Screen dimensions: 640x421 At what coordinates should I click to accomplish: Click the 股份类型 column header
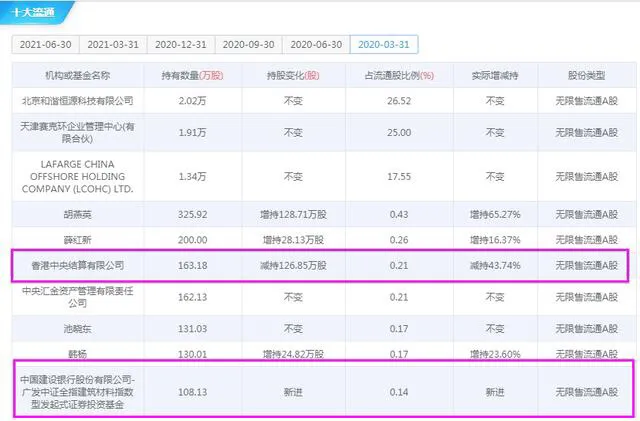click(x=587, y=75)
